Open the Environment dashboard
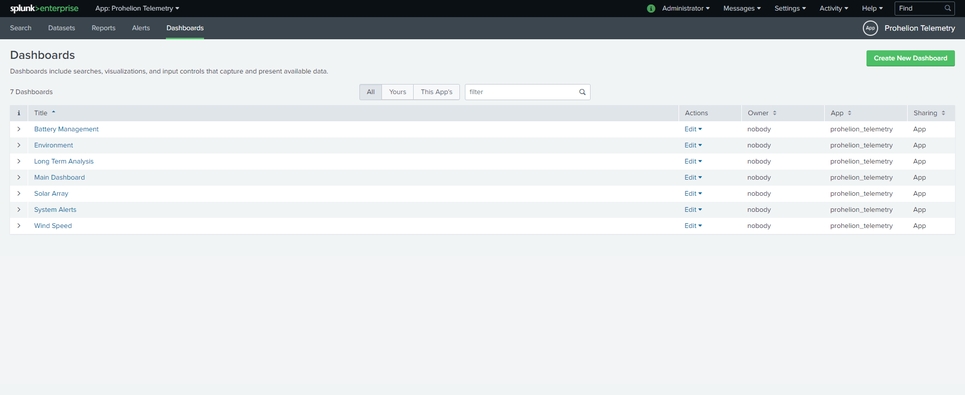The height and width of the screenshot is (395, 965). tap(54, 145)
